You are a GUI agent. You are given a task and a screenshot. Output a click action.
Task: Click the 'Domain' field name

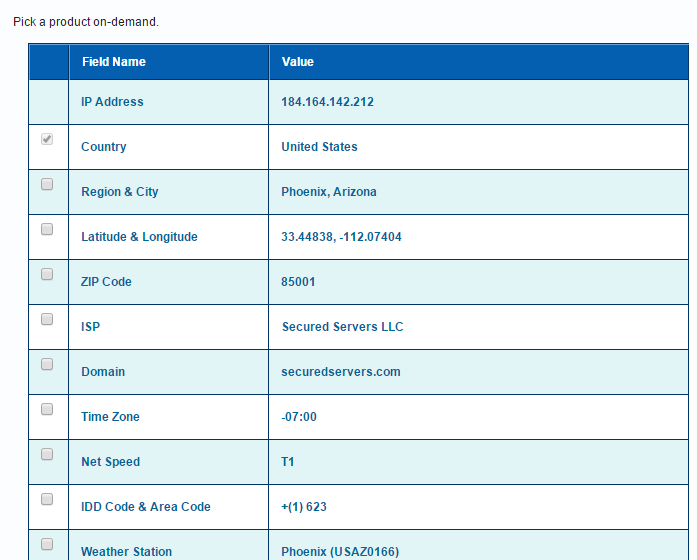click(x=103, y=372)
